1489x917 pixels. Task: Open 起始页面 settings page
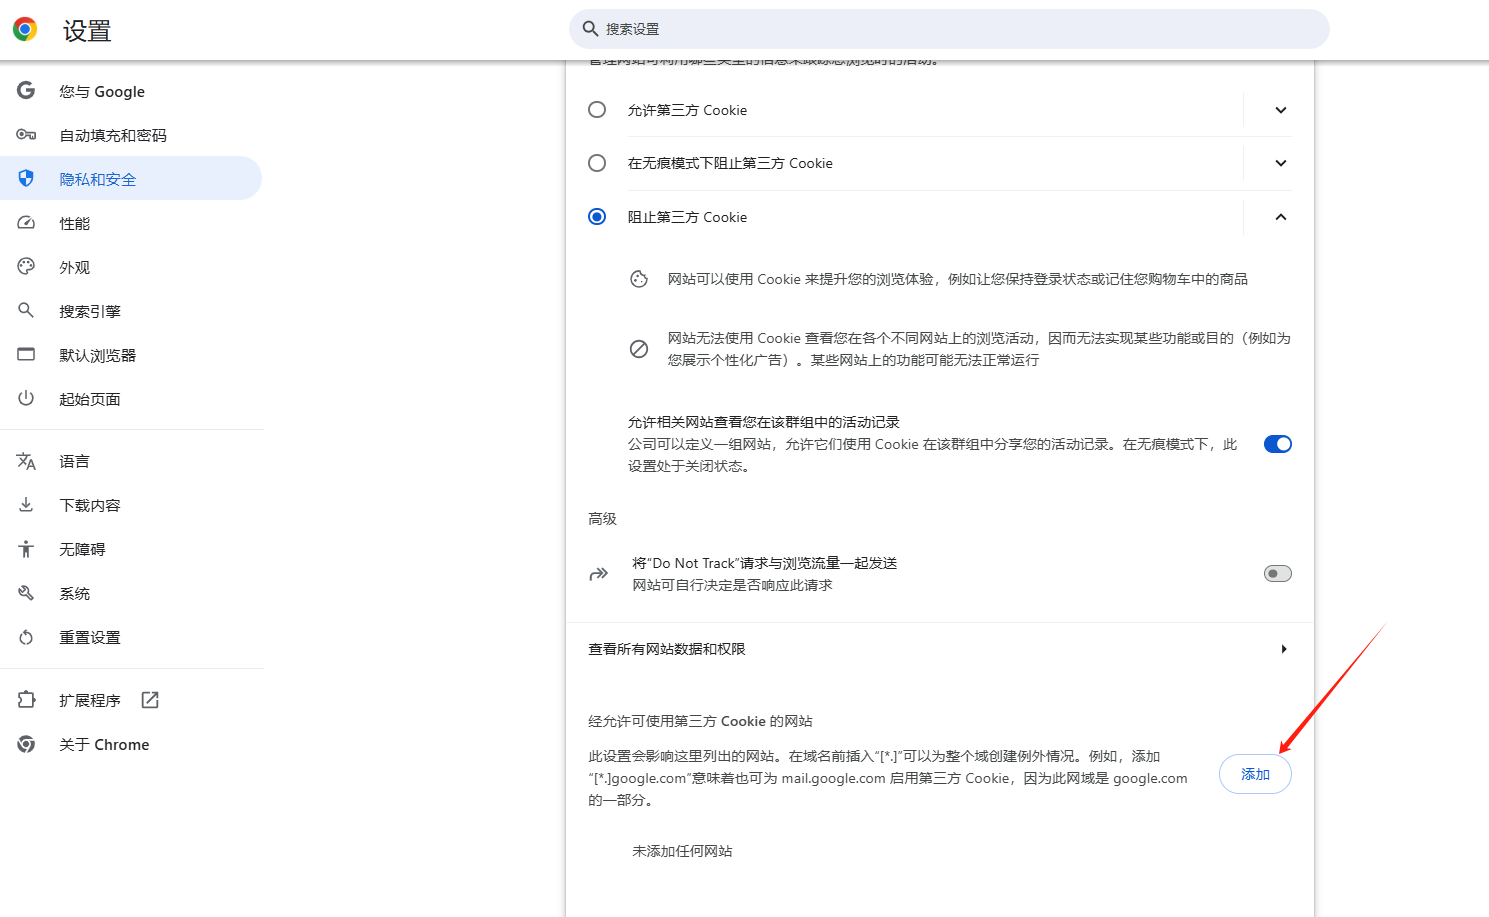(131, 399)
